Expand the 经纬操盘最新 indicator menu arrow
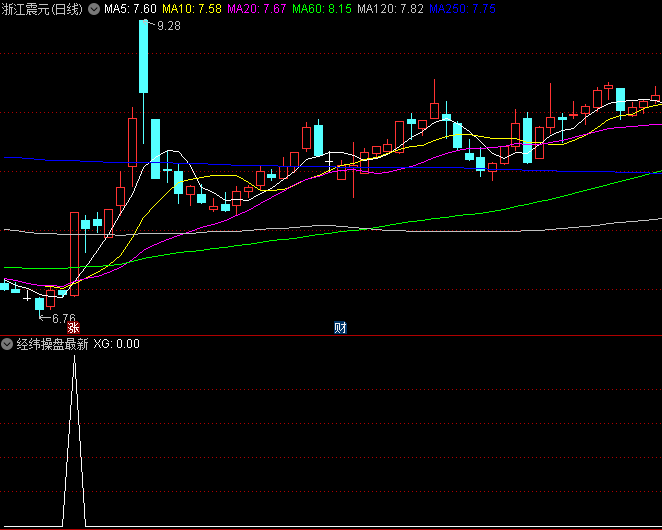The width and height of the screenshot is (662, 530). (x=8, y=344)
